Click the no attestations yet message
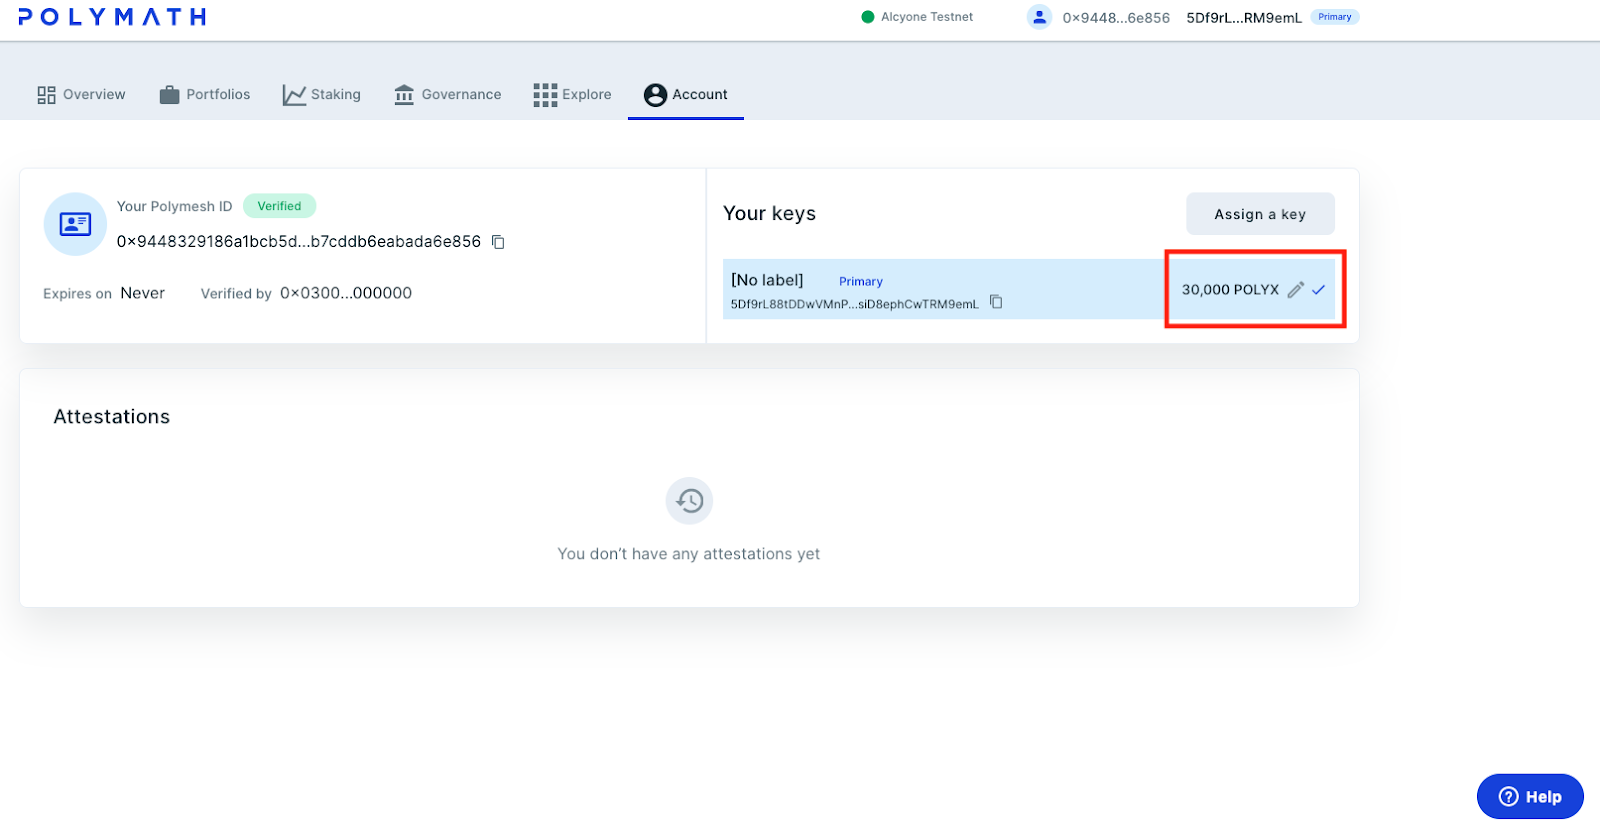This screenshot has width=1600, height=840. click(x=689, y=554)
